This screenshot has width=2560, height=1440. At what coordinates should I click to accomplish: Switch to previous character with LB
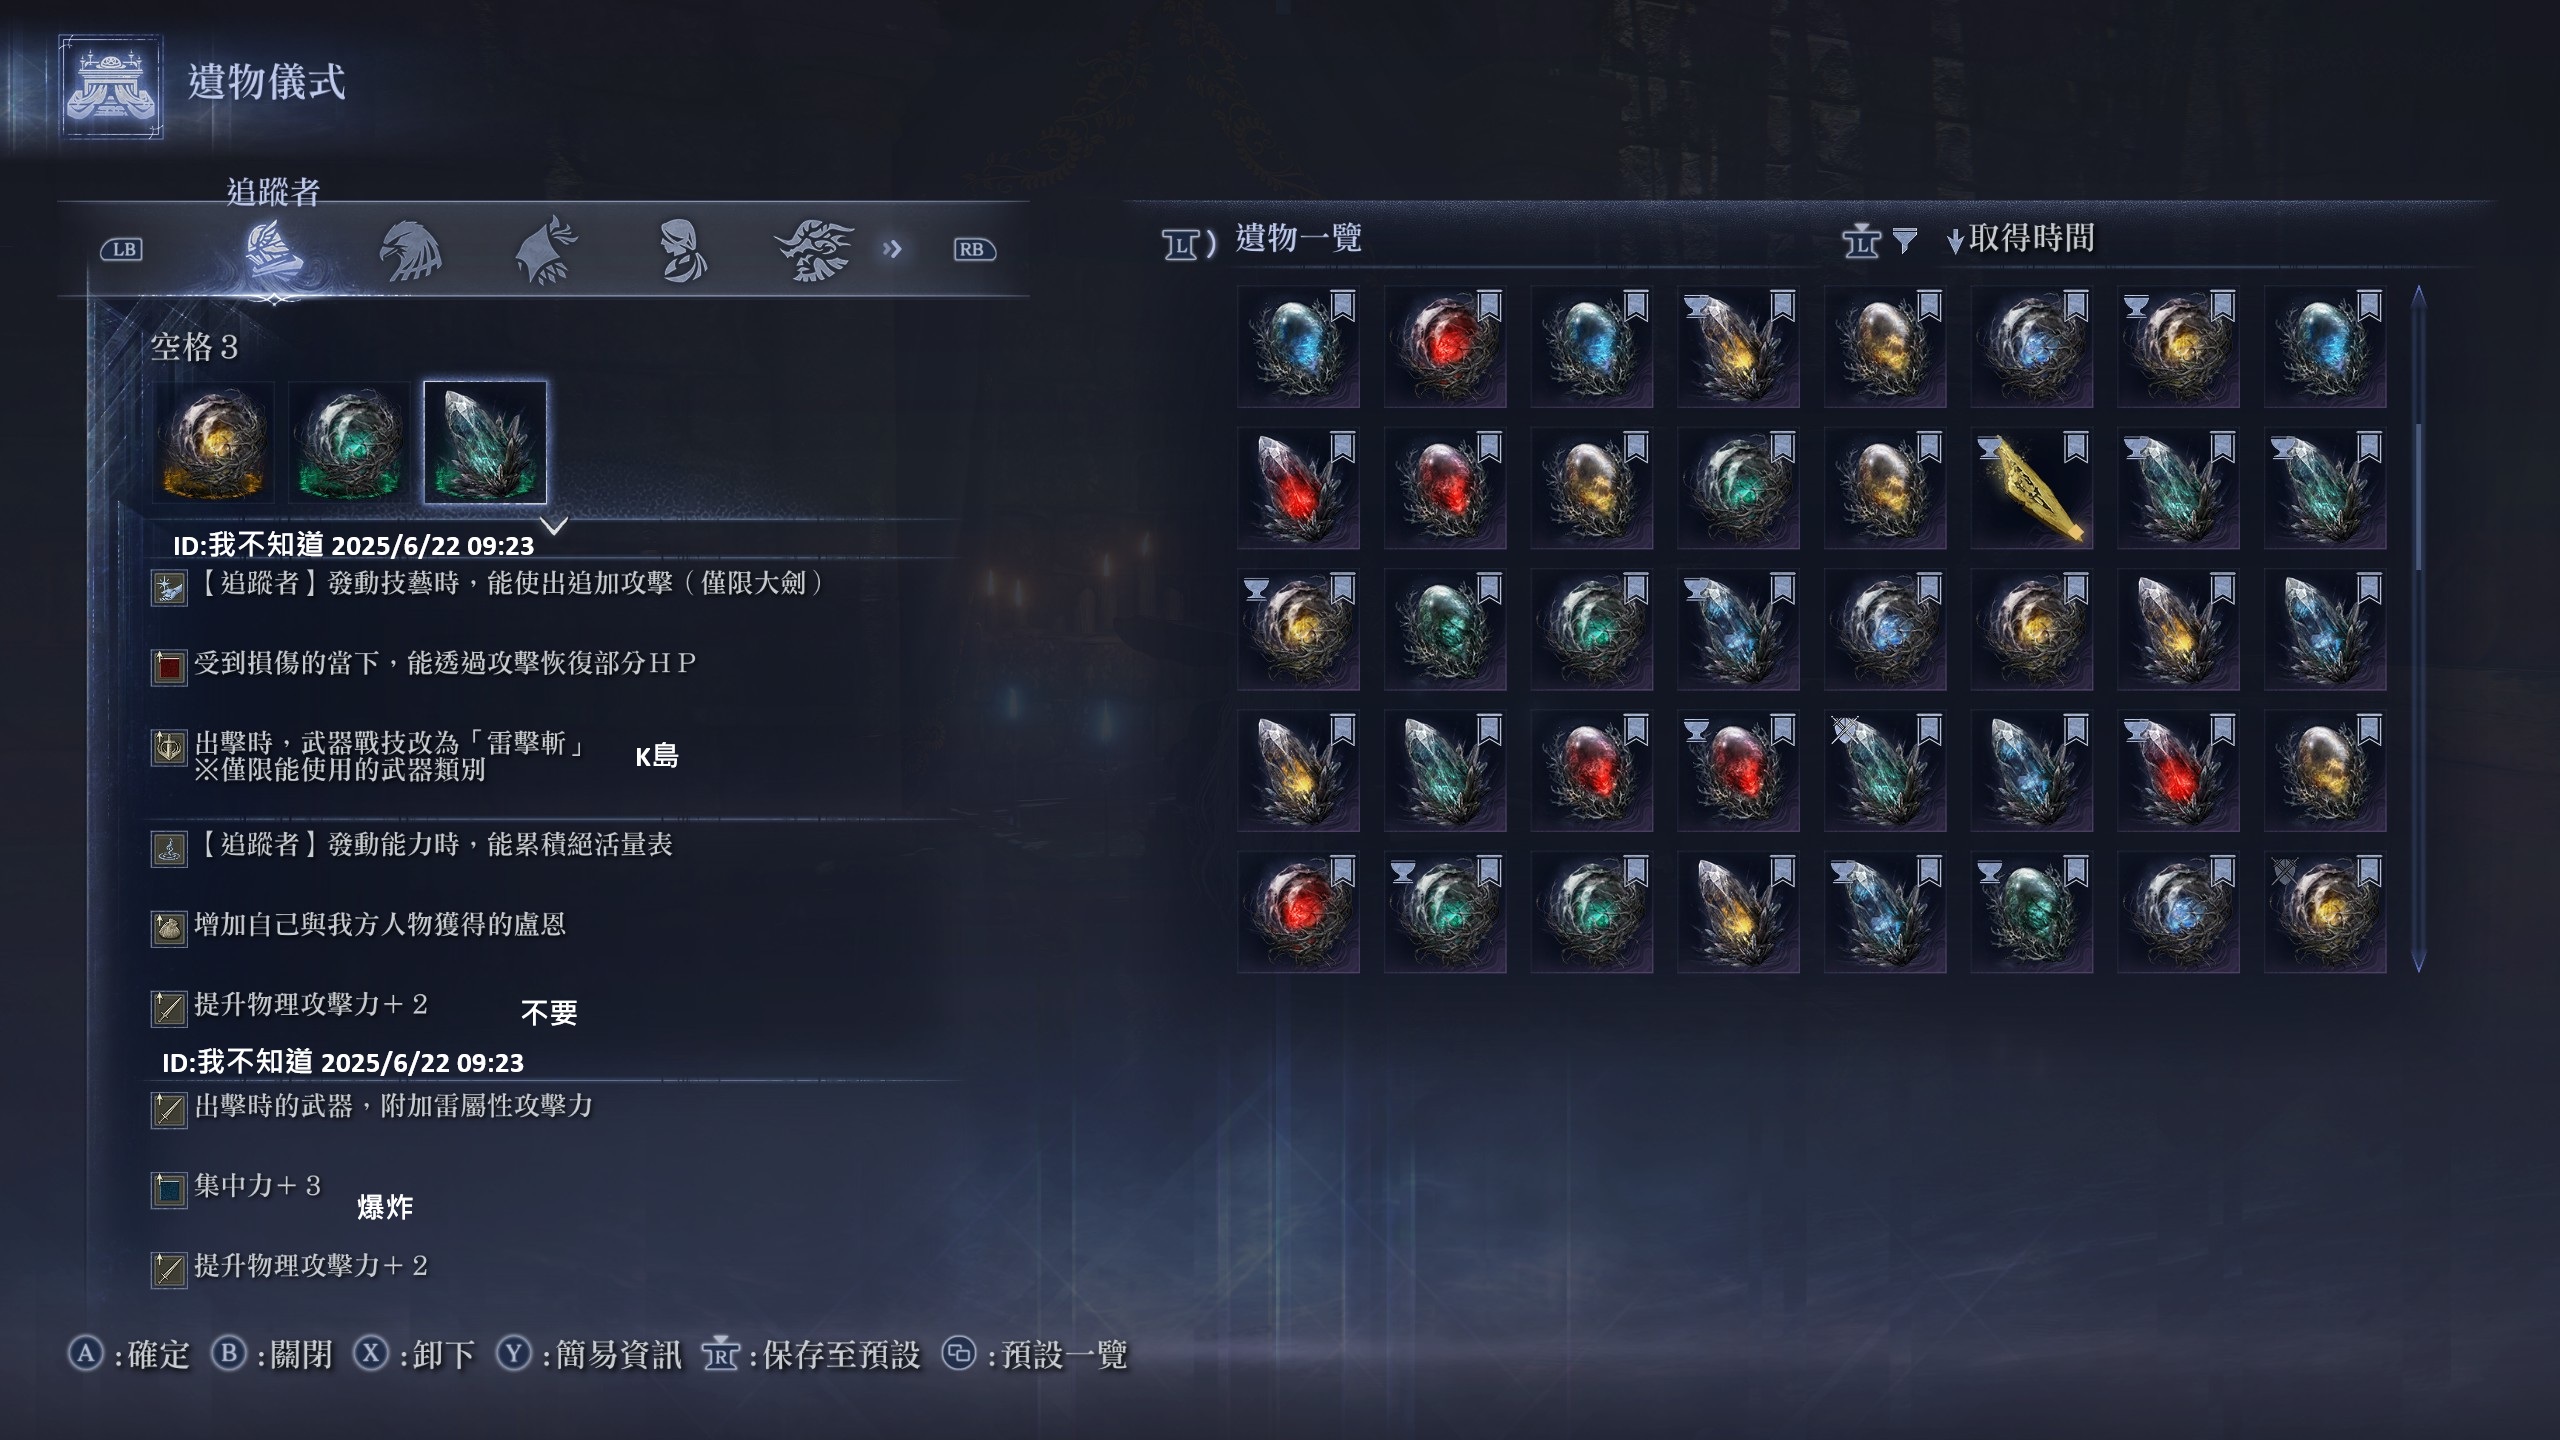(x=122, y=249)
